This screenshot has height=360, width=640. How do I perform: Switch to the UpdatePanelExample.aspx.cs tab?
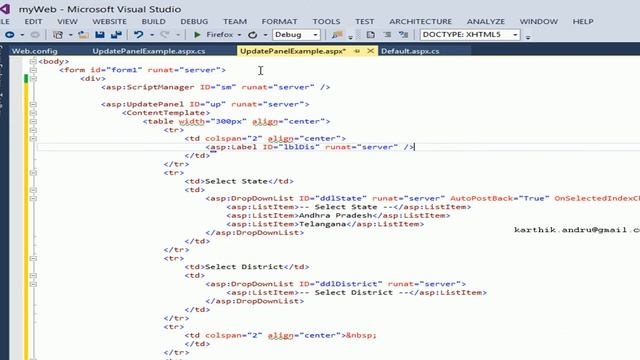click(x=149, y=51)
